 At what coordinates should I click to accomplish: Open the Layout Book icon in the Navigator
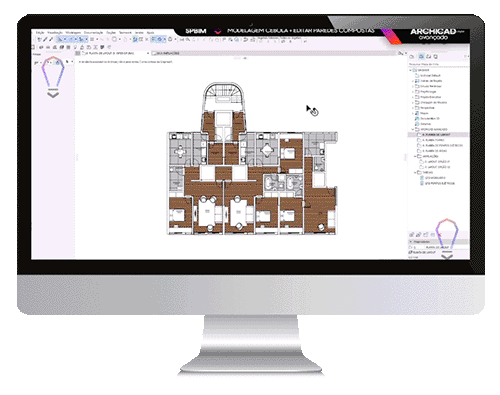(429, 57)
